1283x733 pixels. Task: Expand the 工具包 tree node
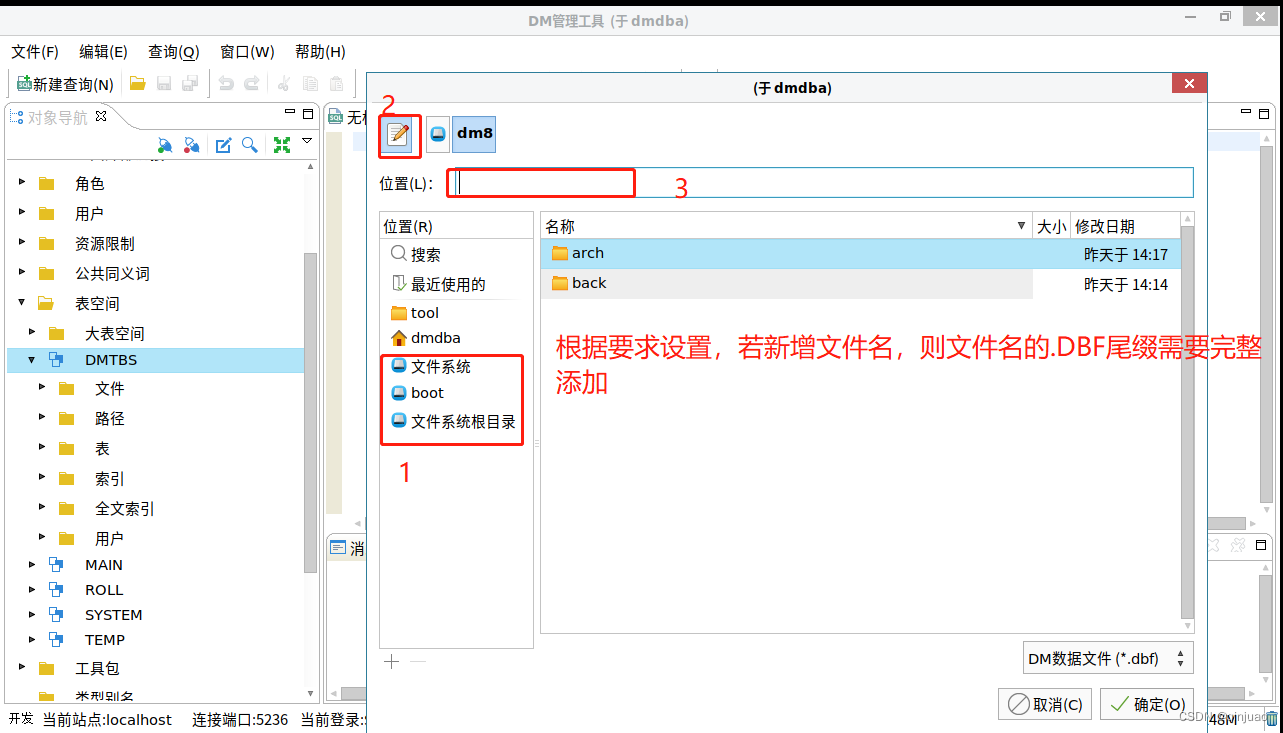pos(22,668)
